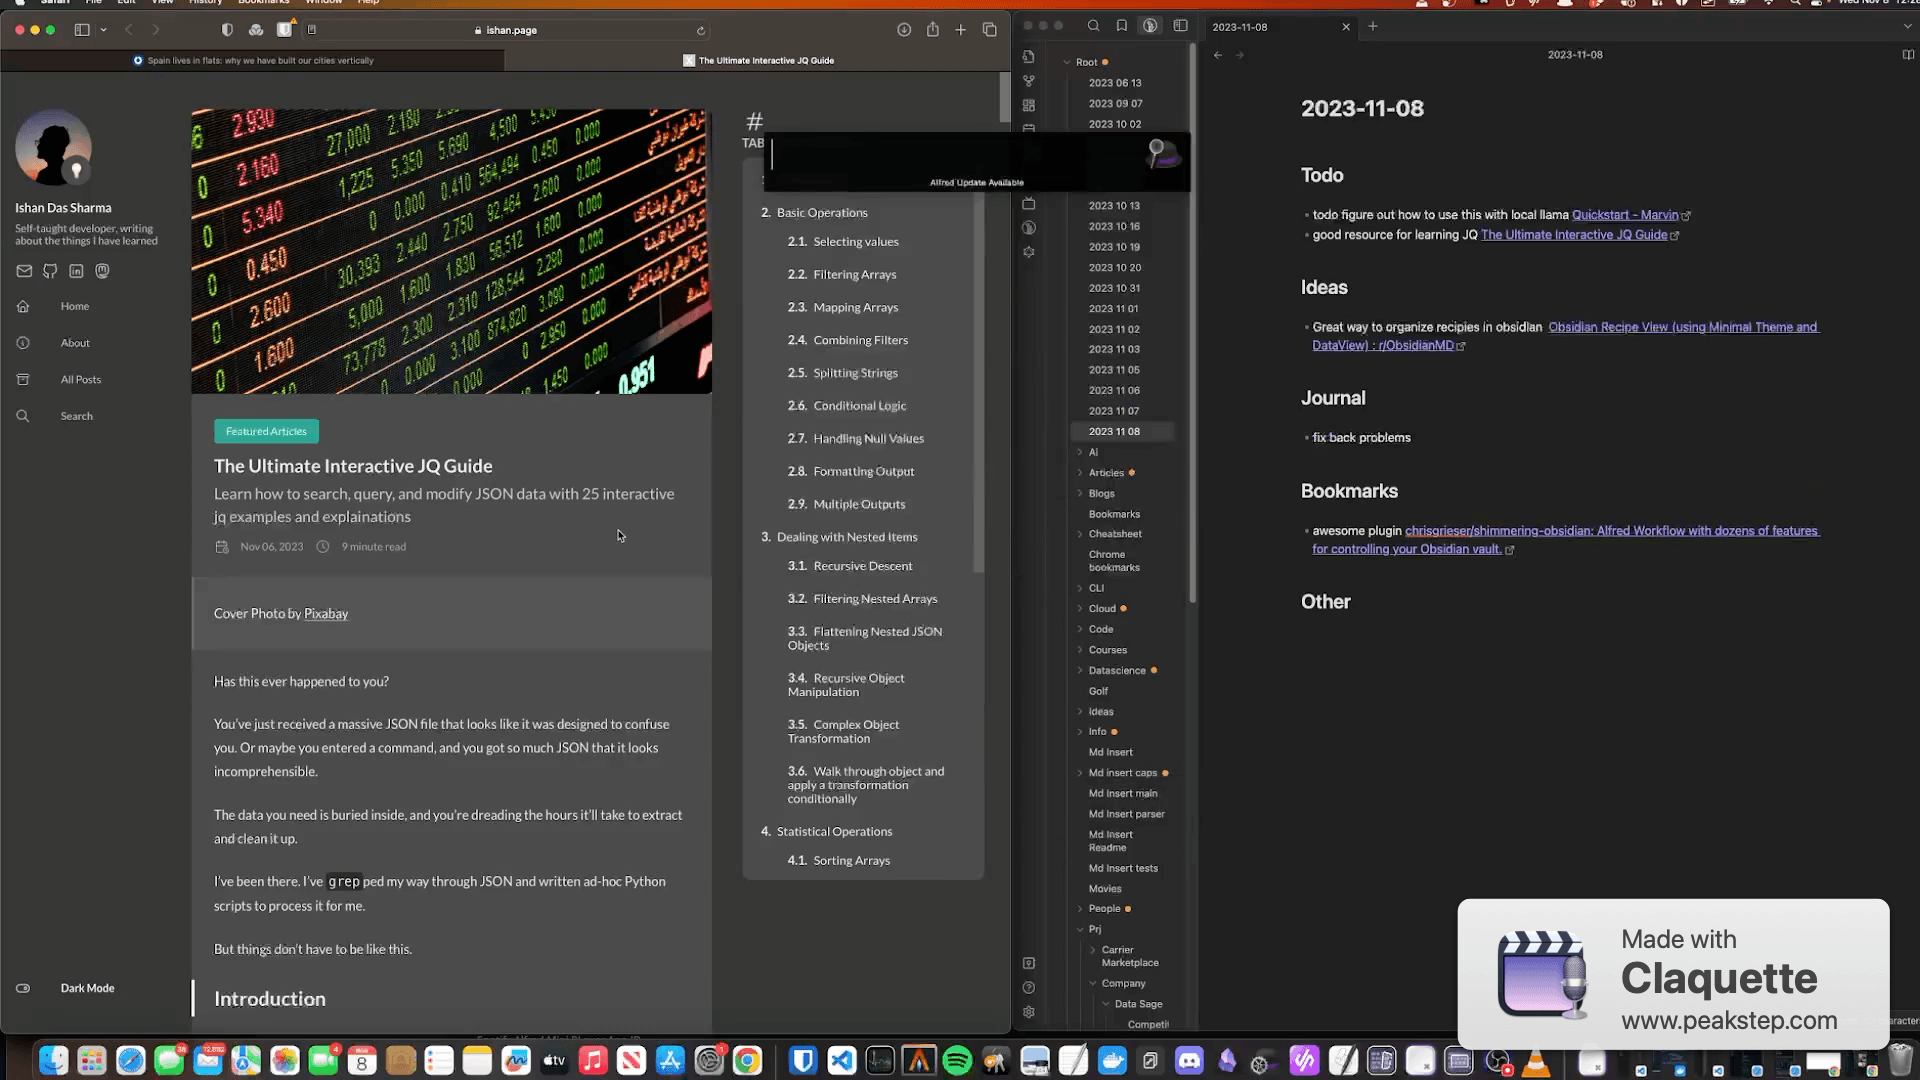This screenshot has width=1920, height=1080.
Task: Click the Safari share icon
Action: (932, 30)
